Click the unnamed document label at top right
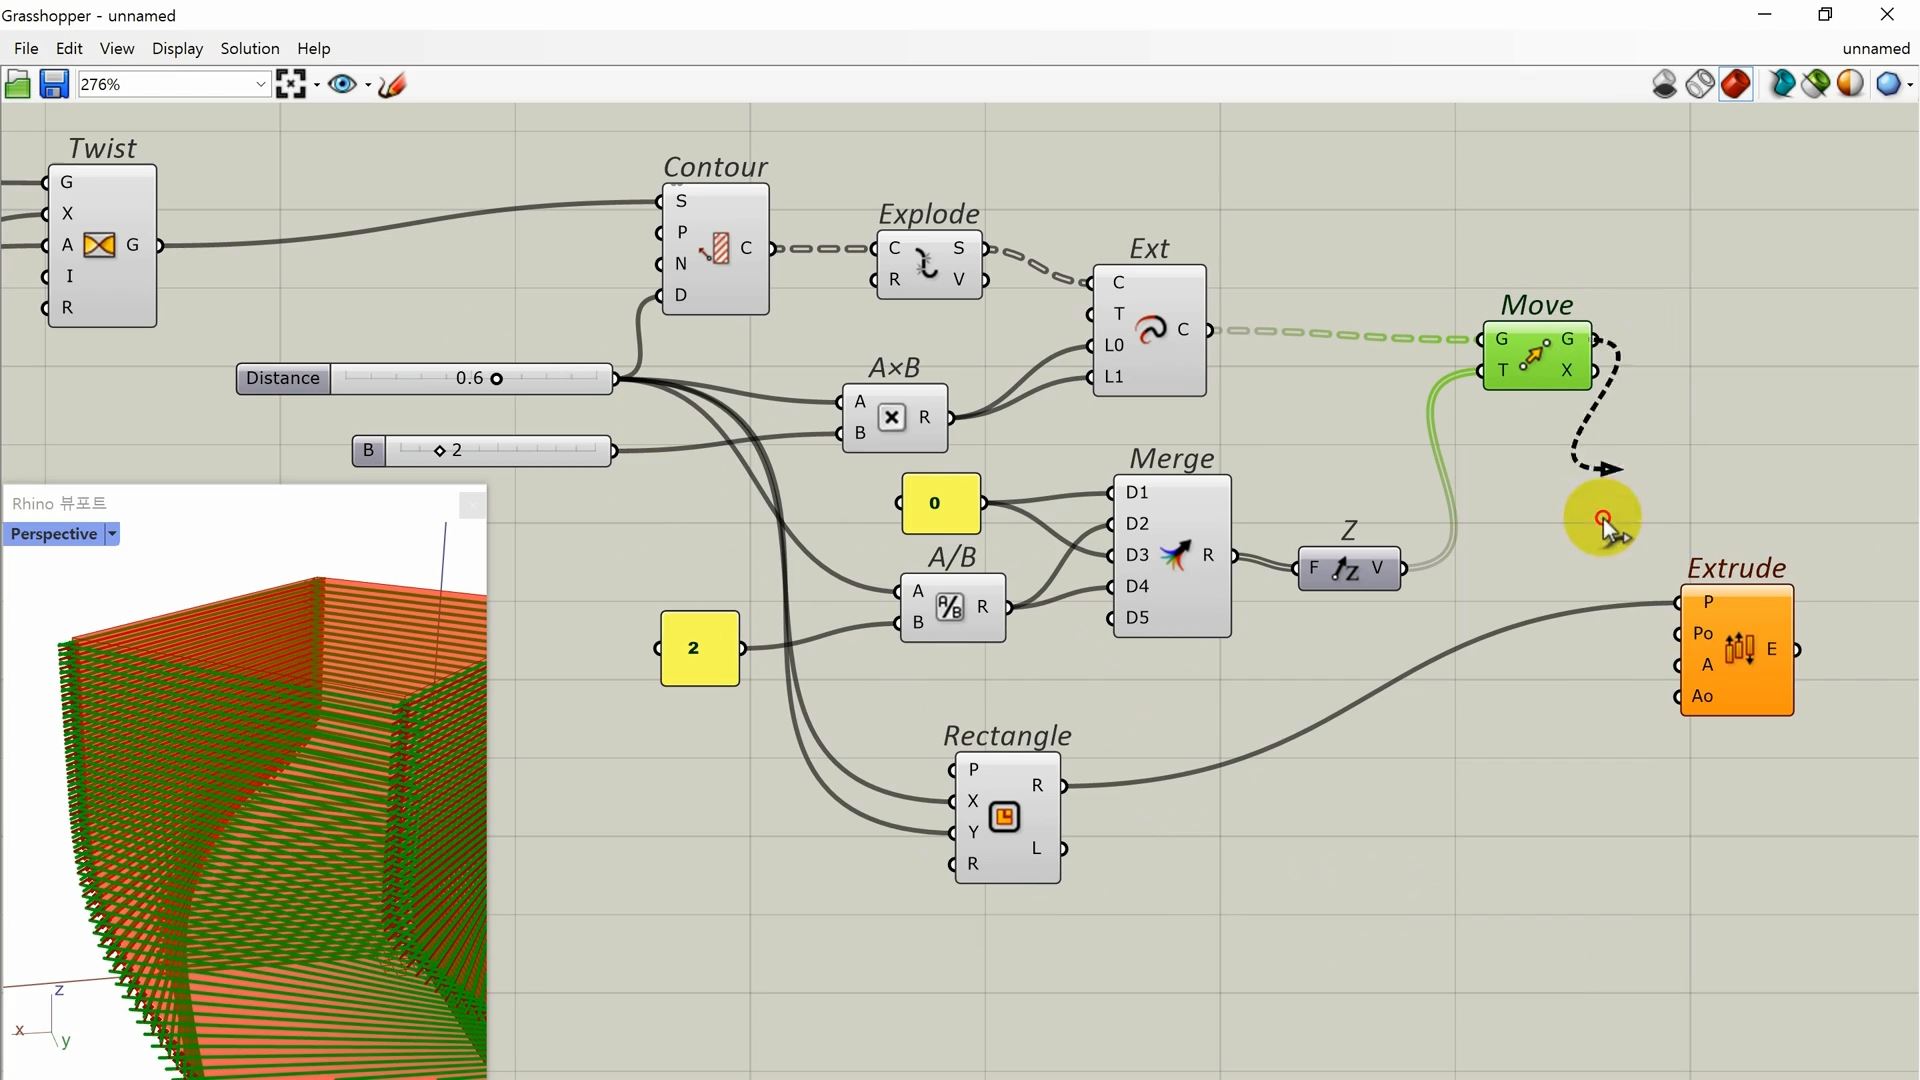 pos(1876,48)
